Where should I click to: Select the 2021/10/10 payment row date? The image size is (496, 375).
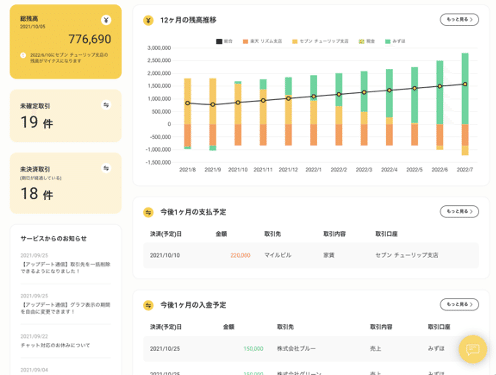pos(165,255)
